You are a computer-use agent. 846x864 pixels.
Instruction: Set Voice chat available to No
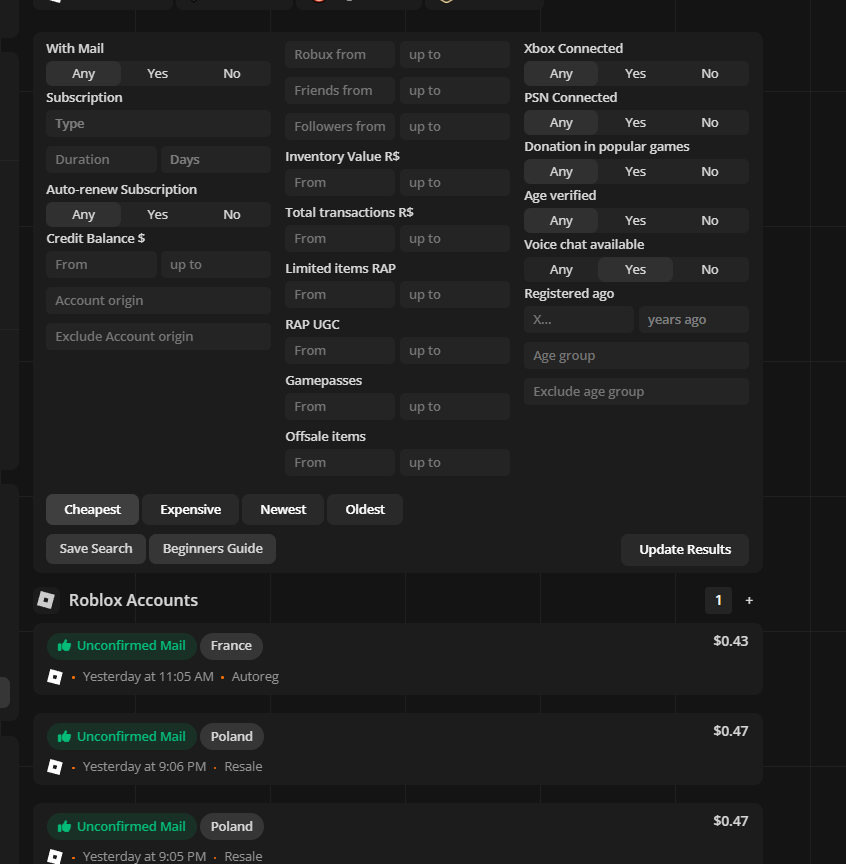pyautogui.click(x=710, y=269)
